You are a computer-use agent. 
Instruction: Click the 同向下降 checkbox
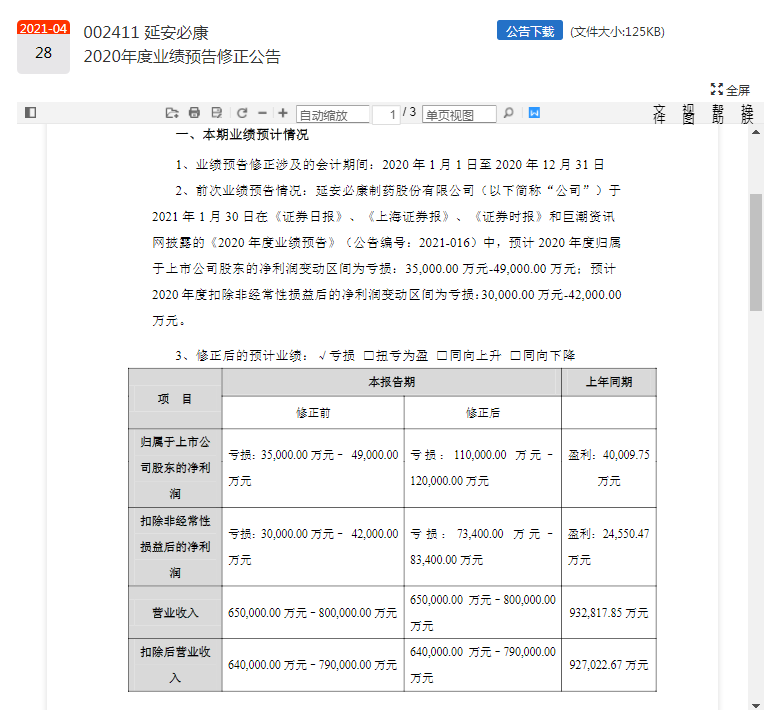tap(515, 355)
